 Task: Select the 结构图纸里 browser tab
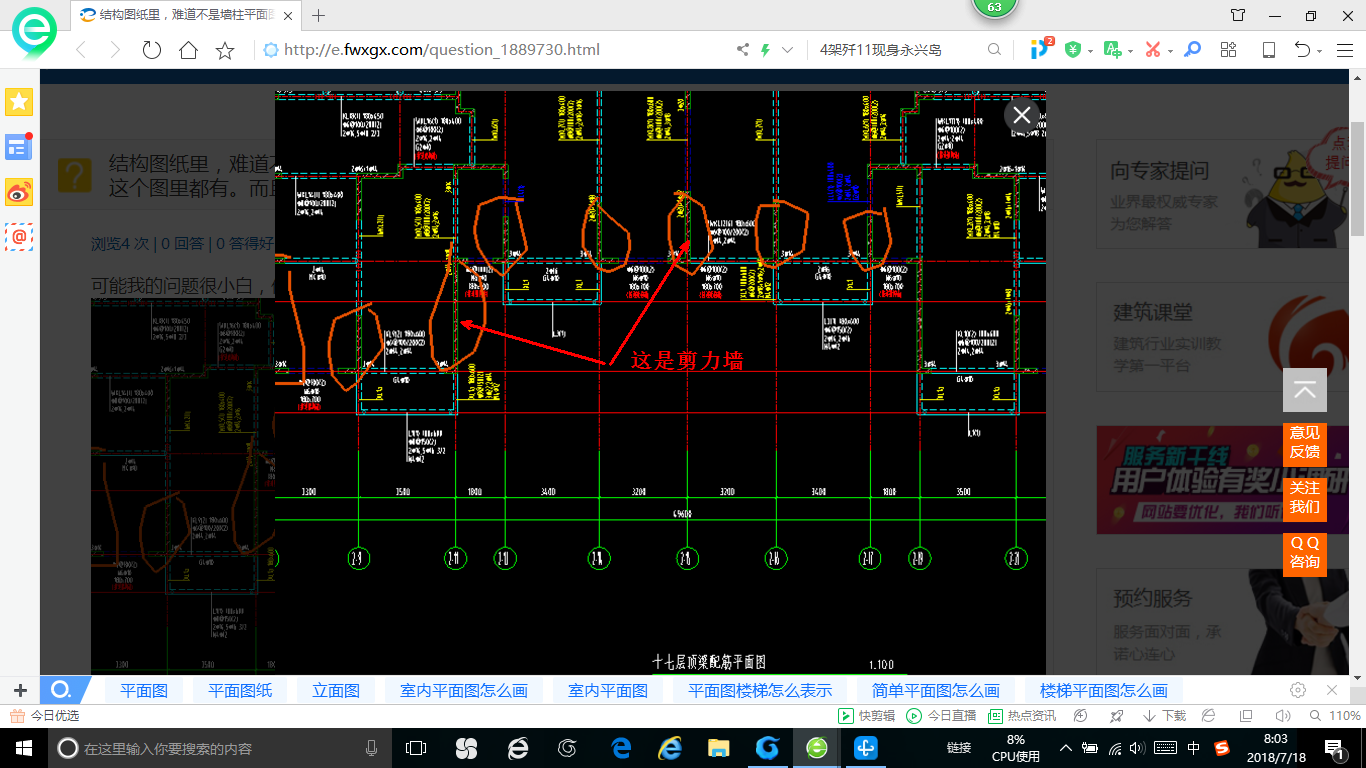[x=186, y=15]
